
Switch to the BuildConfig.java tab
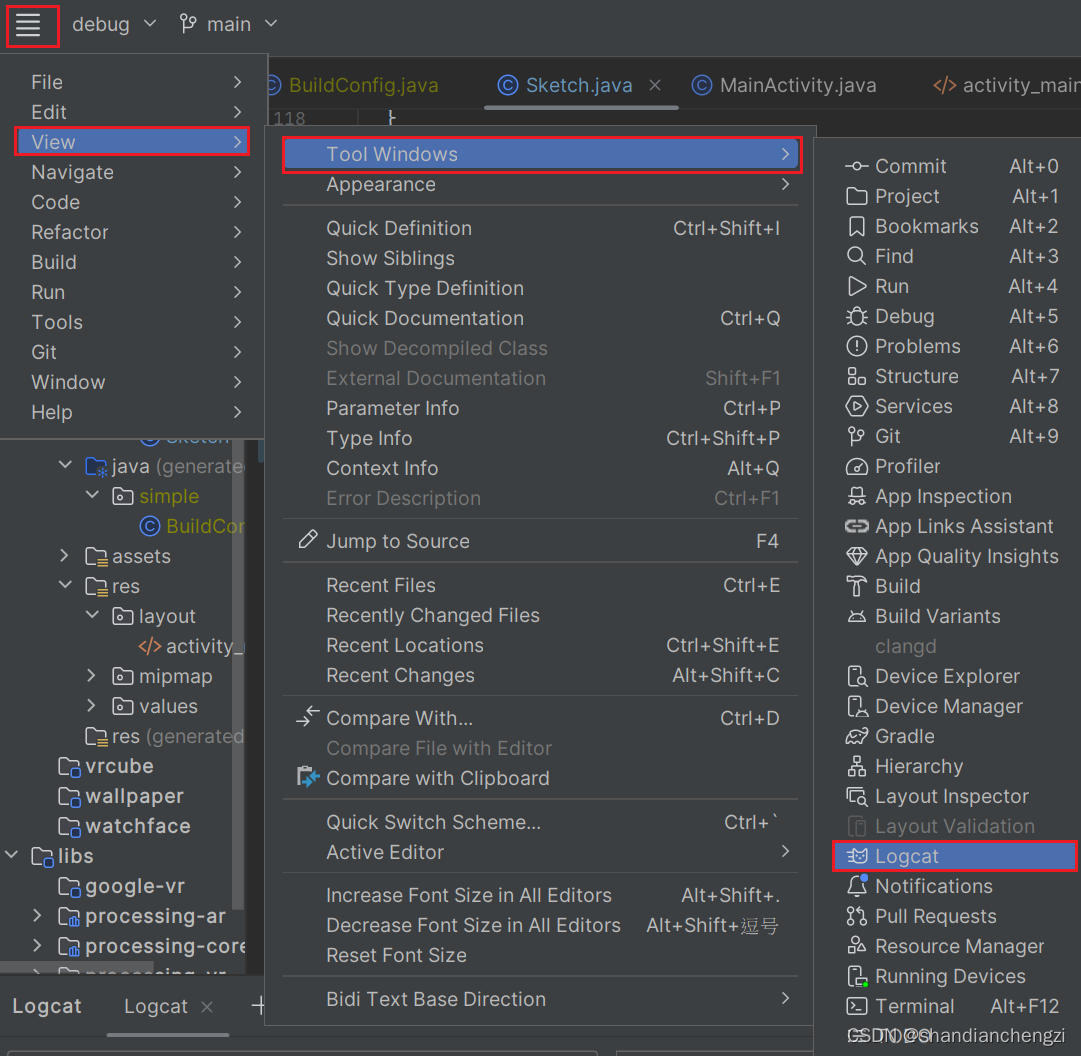(x=353, y=85)
